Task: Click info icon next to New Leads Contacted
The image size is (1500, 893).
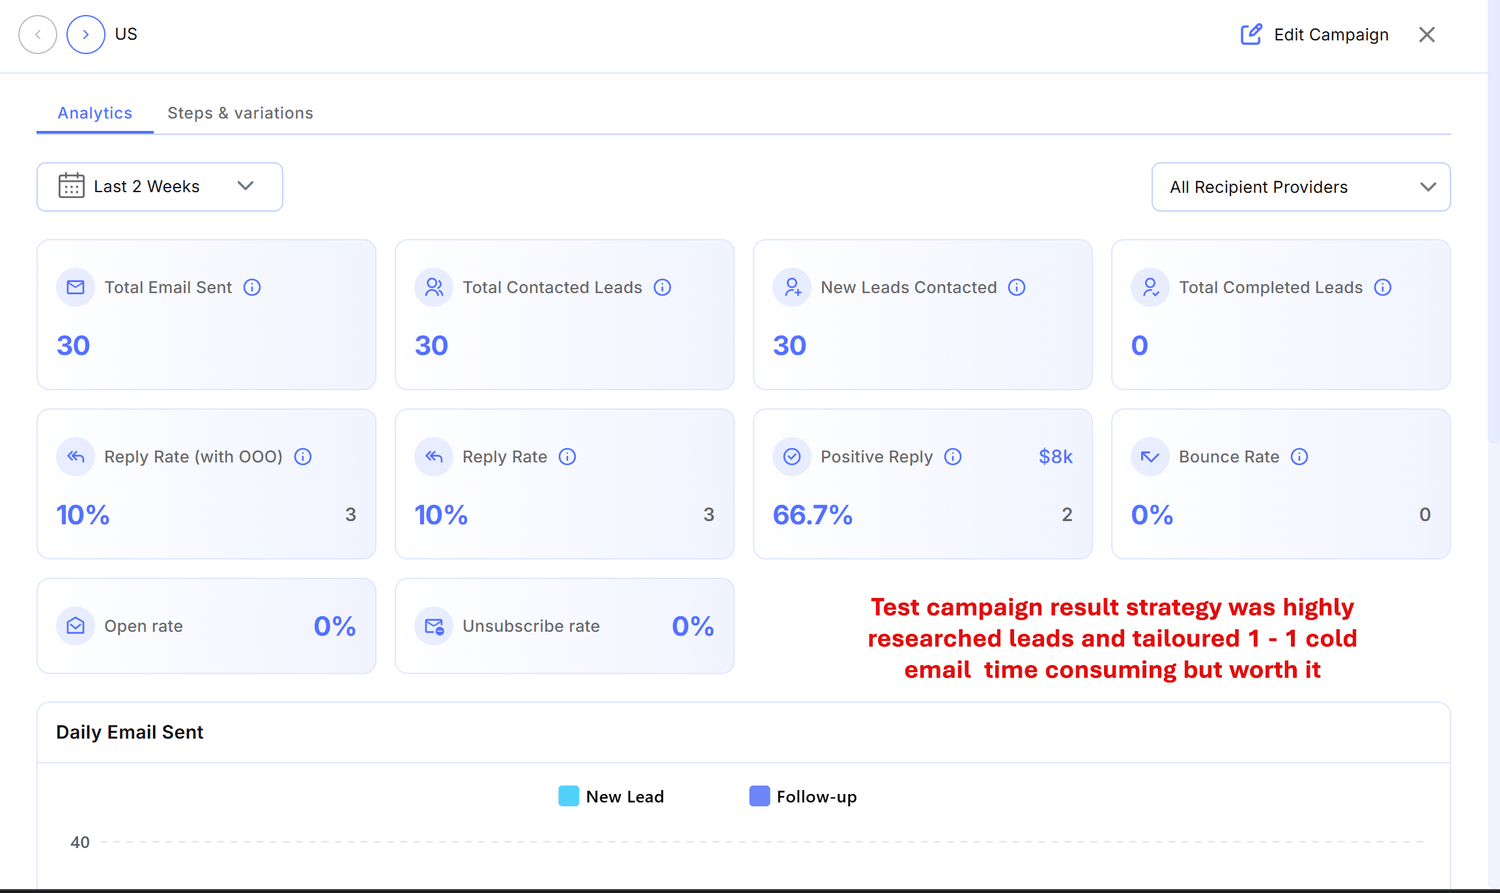Action: tap(1016, 288)
